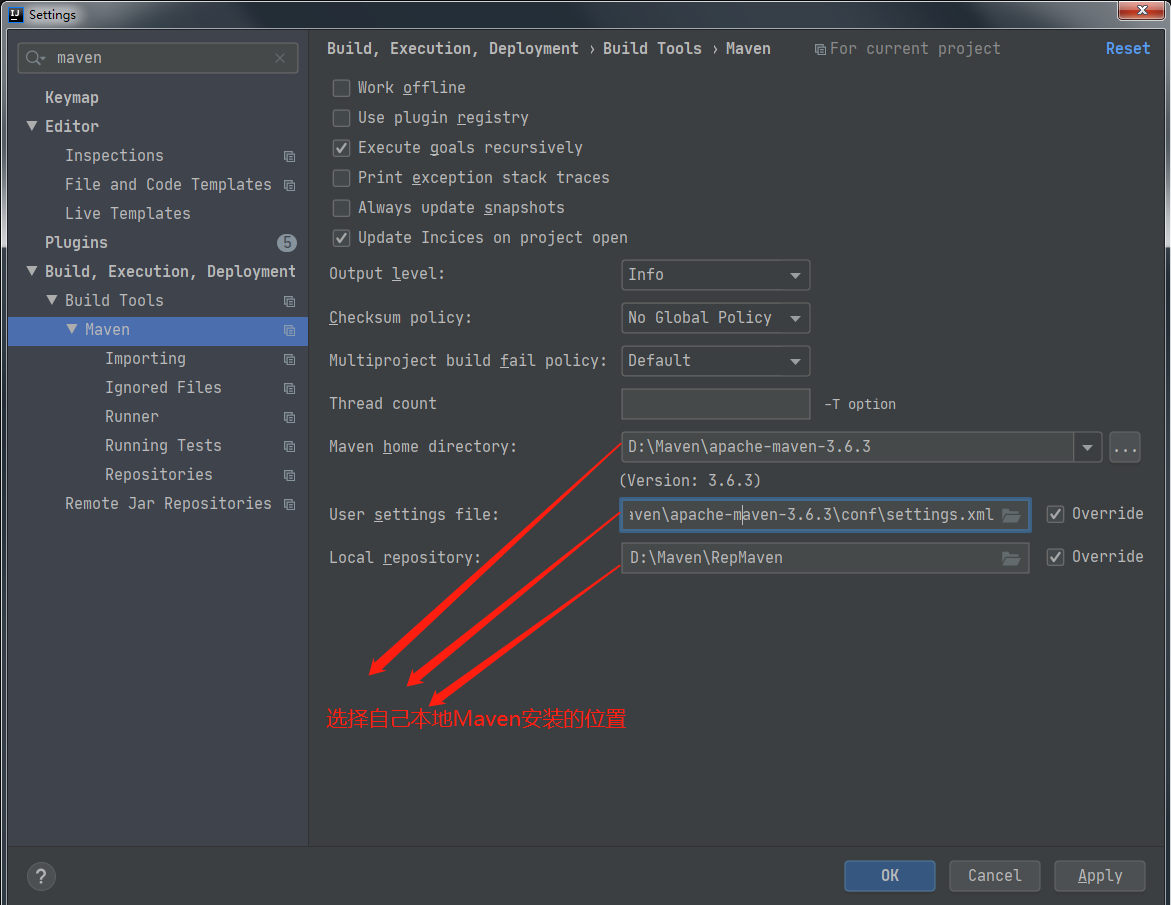Open the Runner settings page
Image resolution: width=1171 pixels, height=905 pixels.
tap(132, 417)
